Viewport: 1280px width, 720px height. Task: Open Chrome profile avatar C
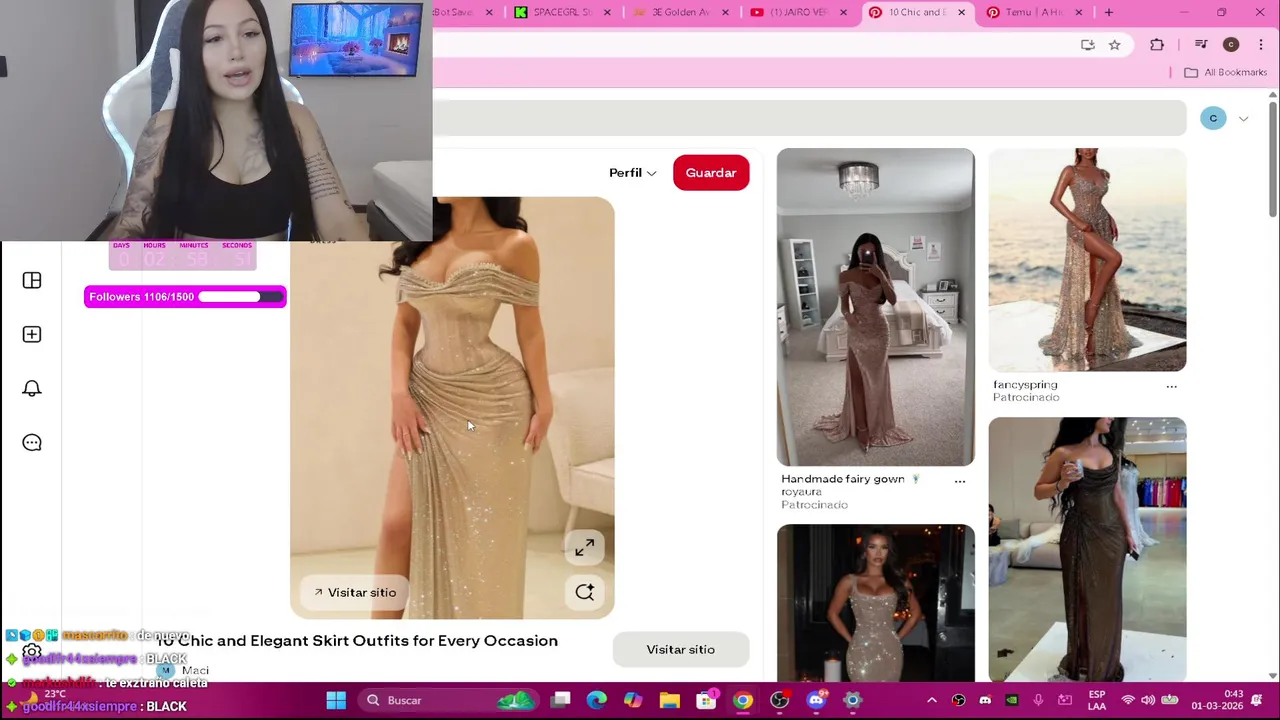[x=1231, y=44]
